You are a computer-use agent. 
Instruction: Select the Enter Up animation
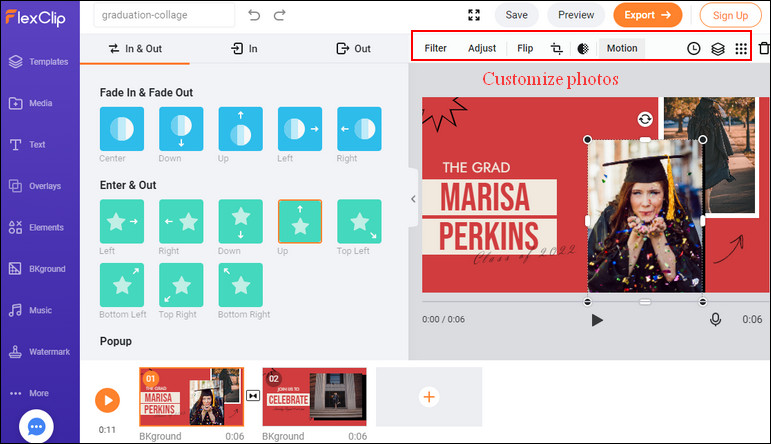click(300, 221)
